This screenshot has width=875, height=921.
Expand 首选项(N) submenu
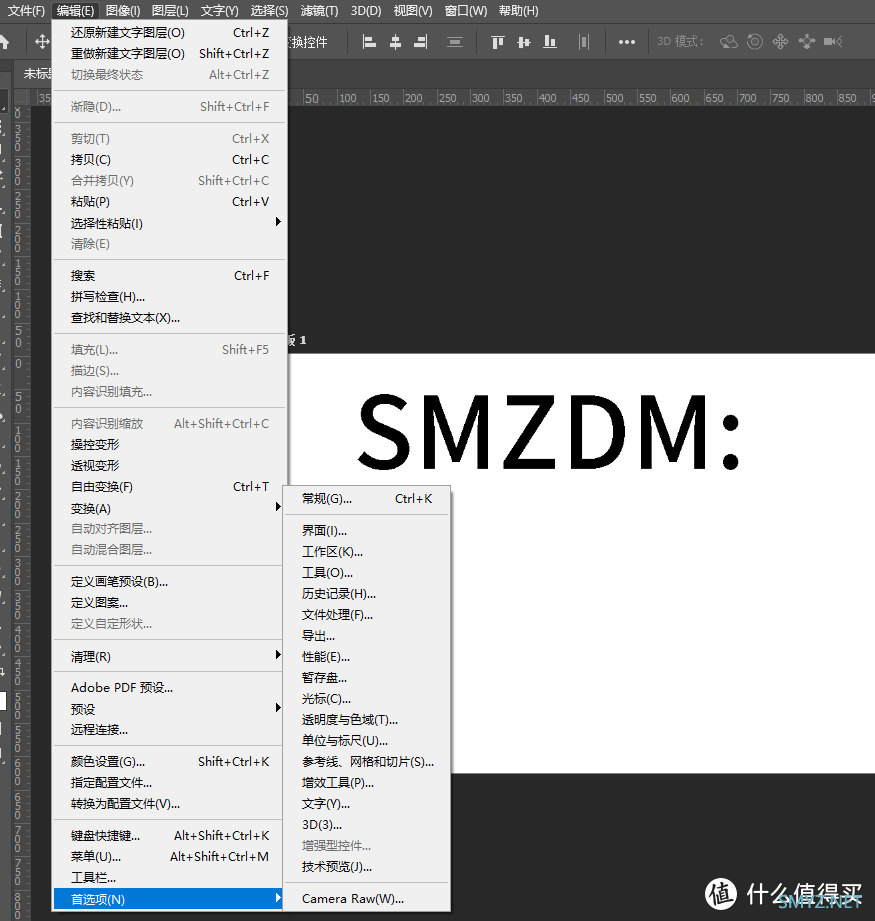(x=169, y=899)
